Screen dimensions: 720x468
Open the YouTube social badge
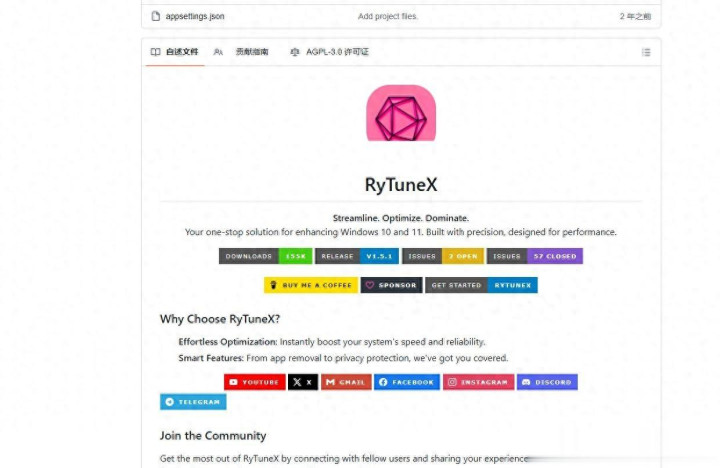pyautogui.click(x=255, y=382)
